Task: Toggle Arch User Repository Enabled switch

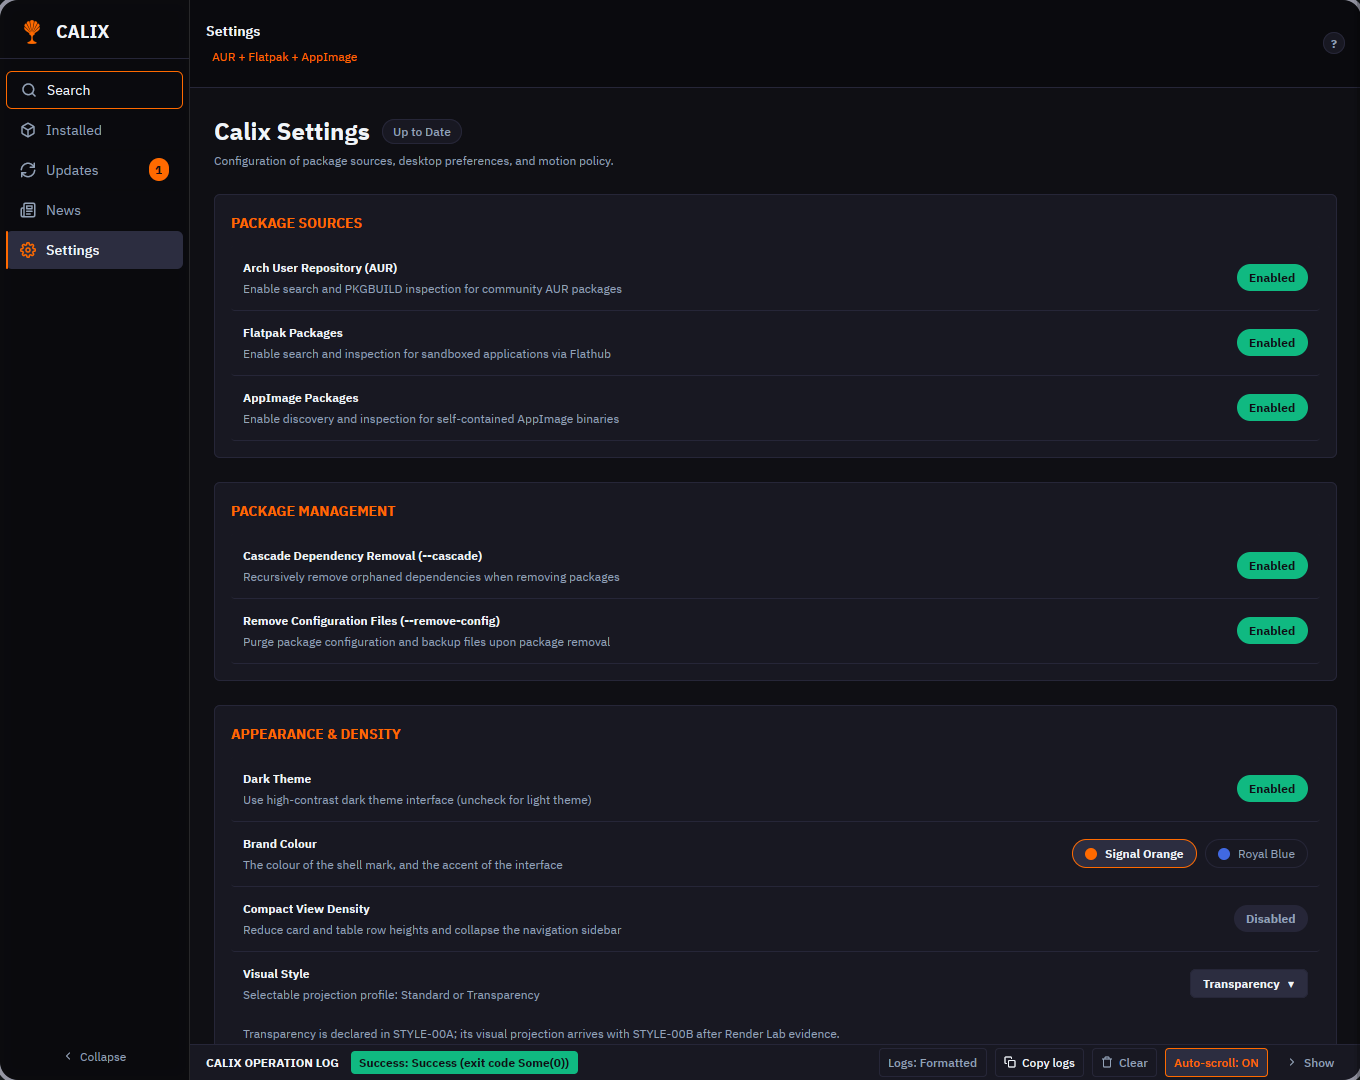Action: tap(1272, 278)
